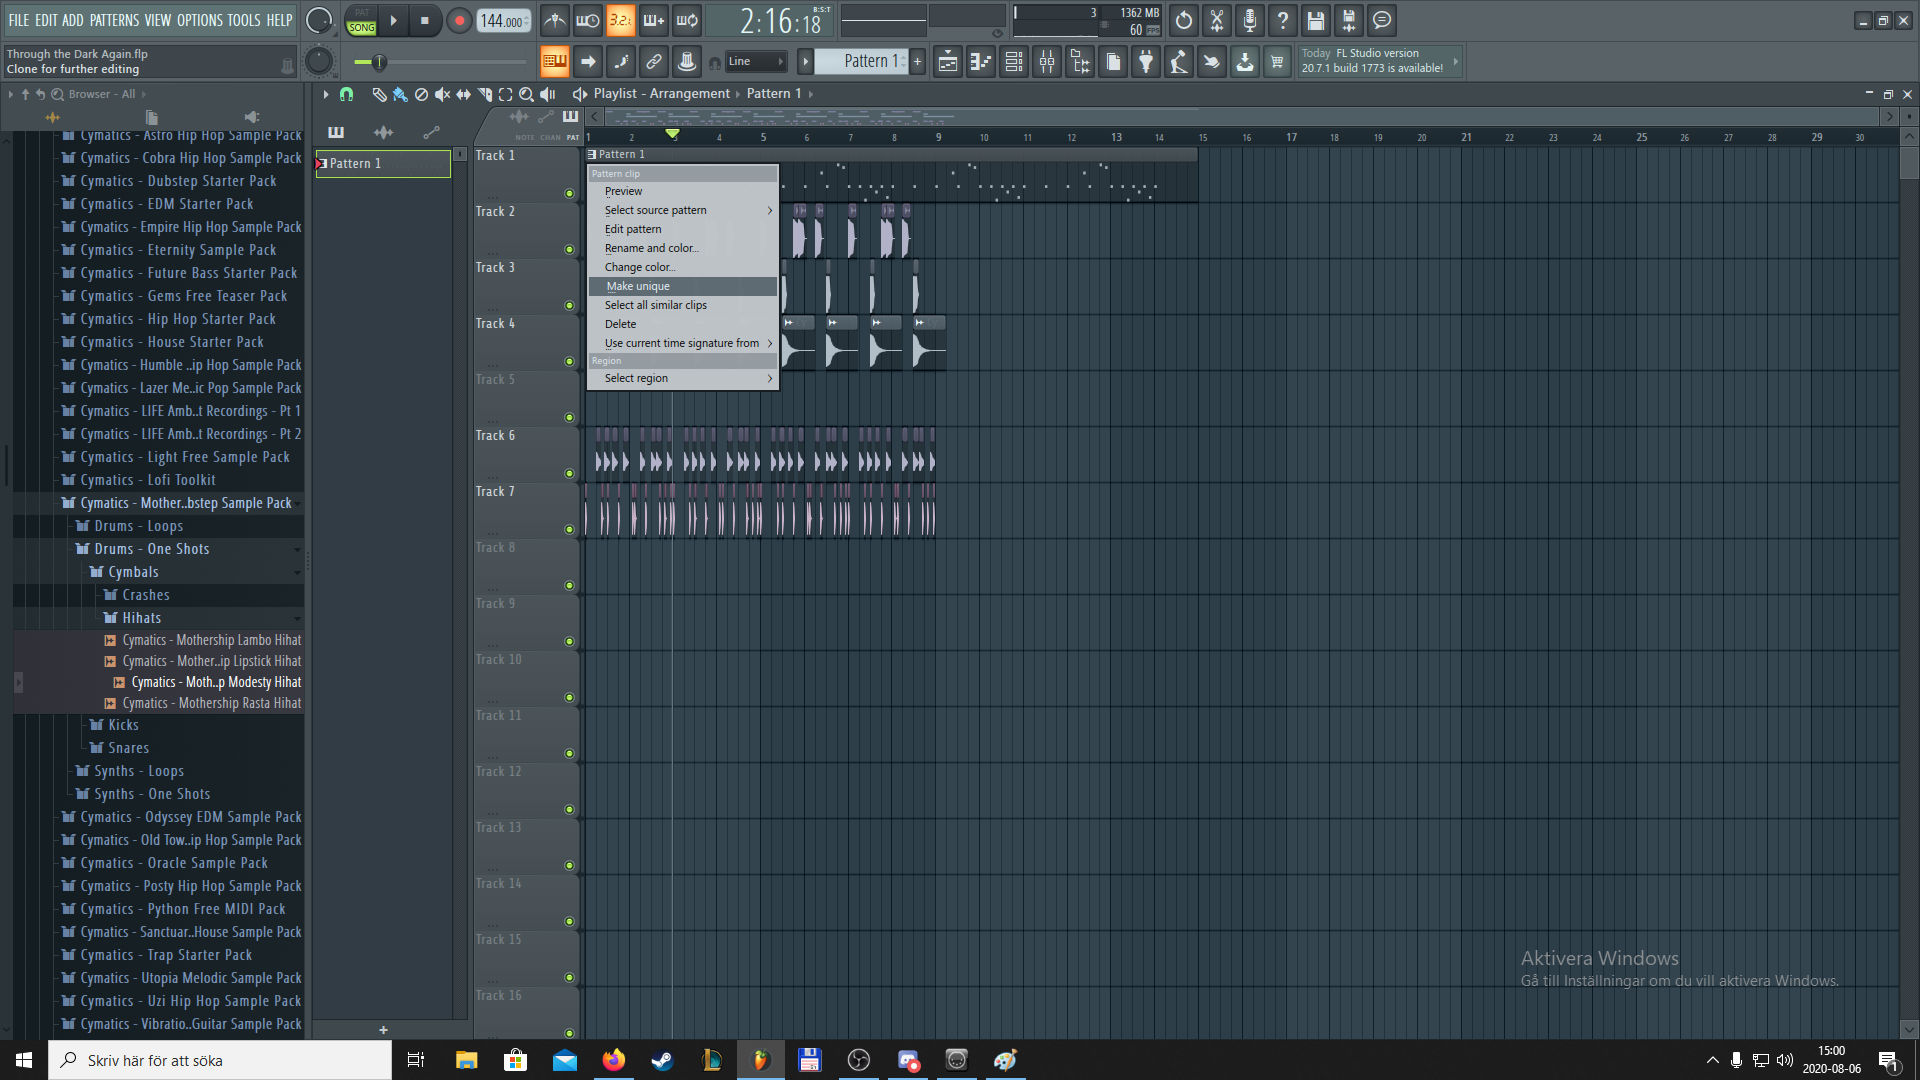Open the Line snap dropdown
This screenshot has height=1080, width=1920.
(756, 62)
